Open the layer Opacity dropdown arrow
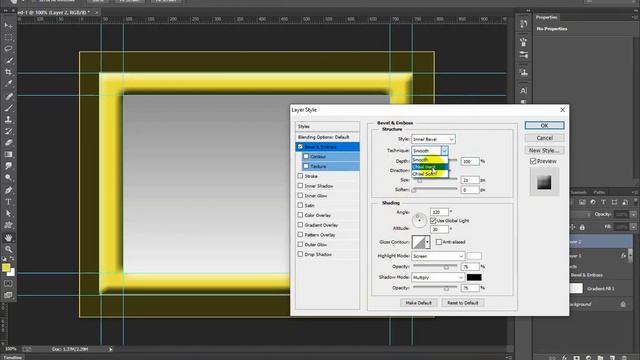640x360 pixels. 633,214
